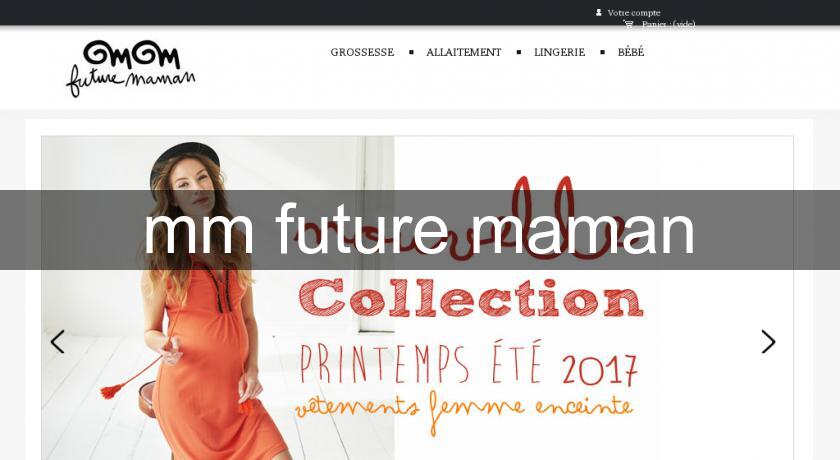This screenshot has width=840, height=460.
Task: Click the square bullet after ALLAITEMENT
Action: (x=519, y=52)
